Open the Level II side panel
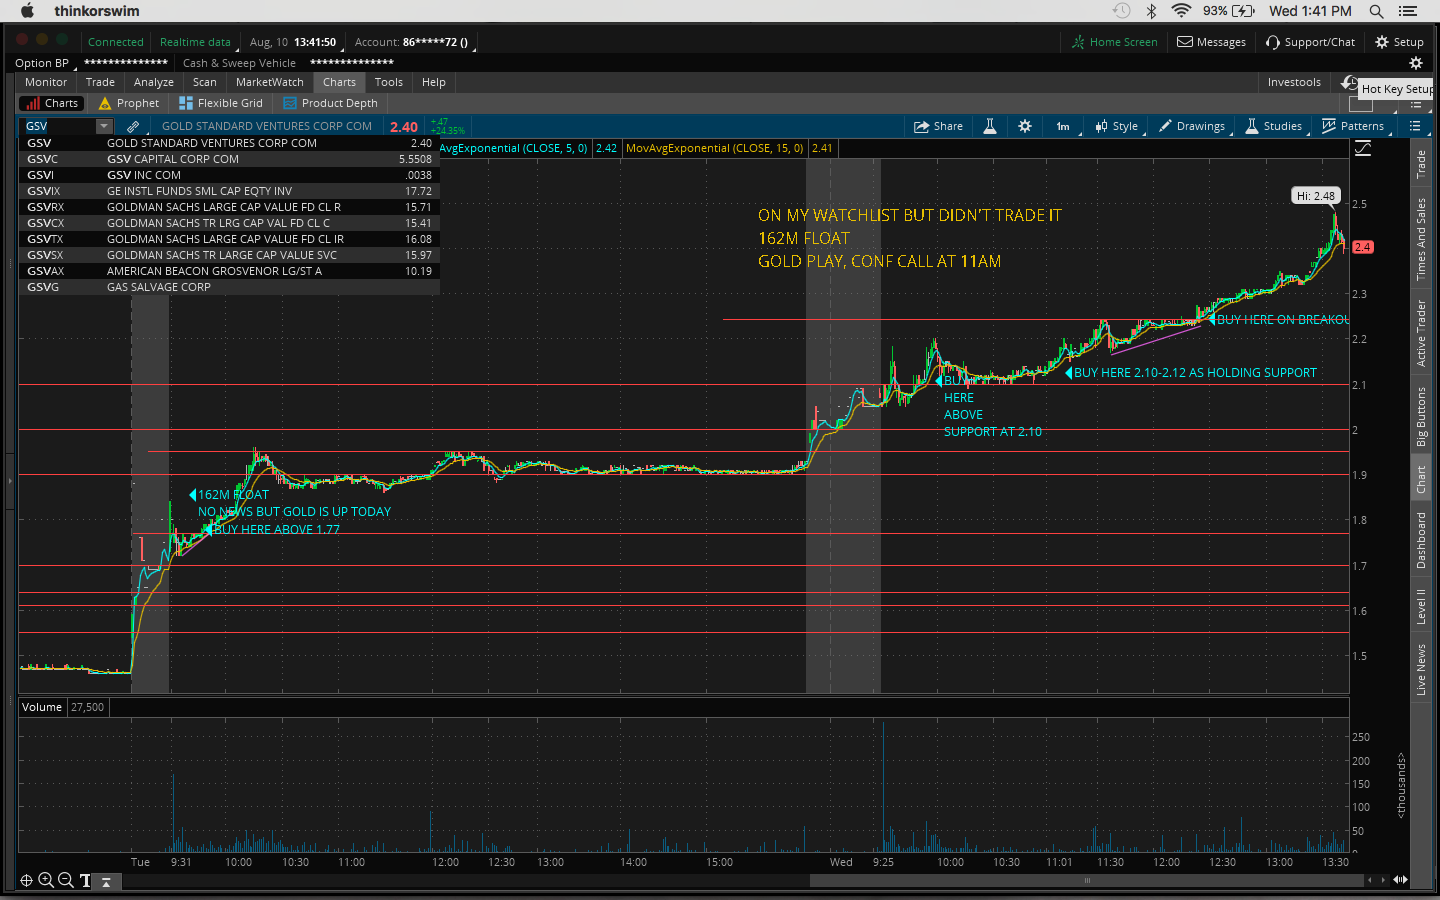 [x=1421, y=607]
